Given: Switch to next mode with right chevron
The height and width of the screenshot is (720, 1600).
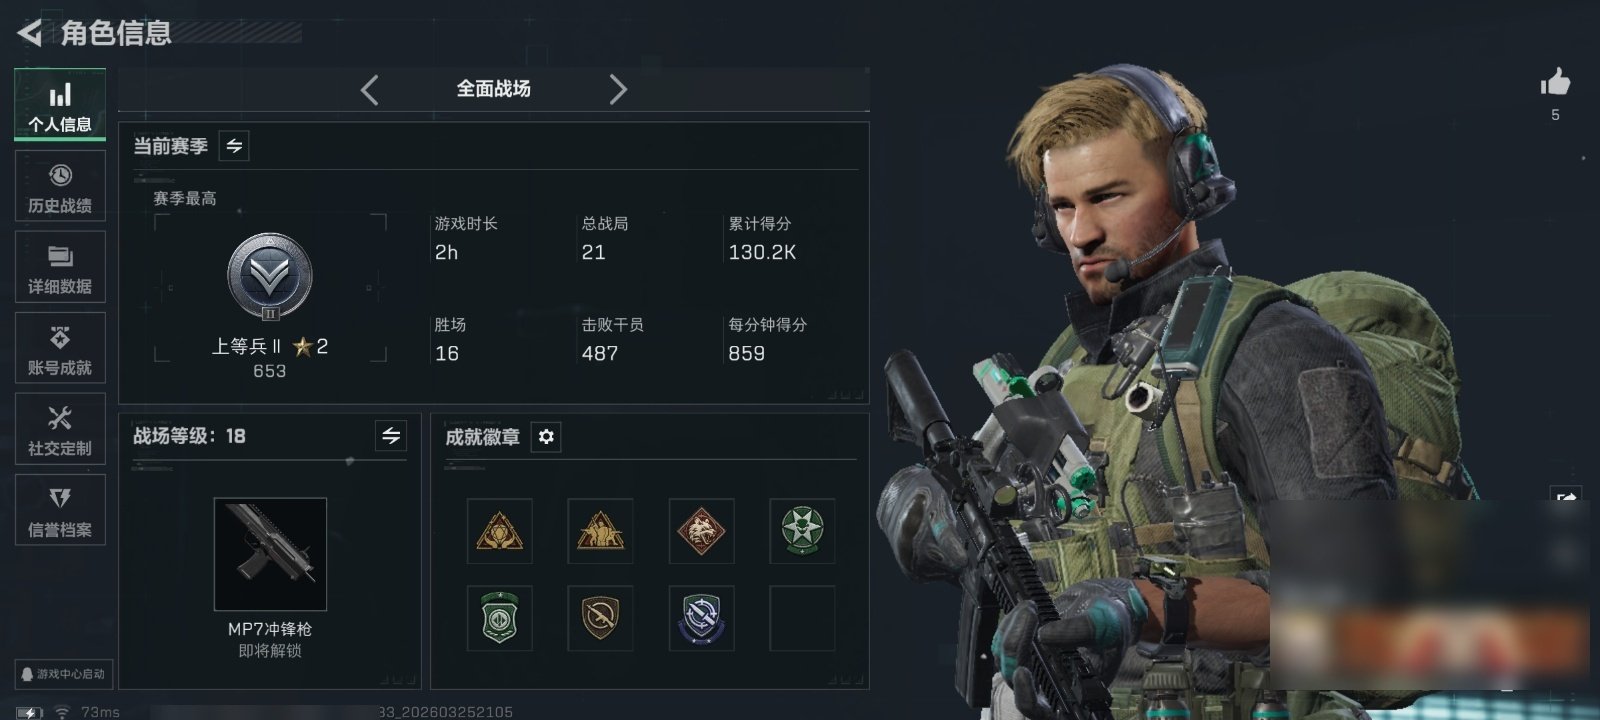Looking at the screenshot, I should tap(618, 90).
